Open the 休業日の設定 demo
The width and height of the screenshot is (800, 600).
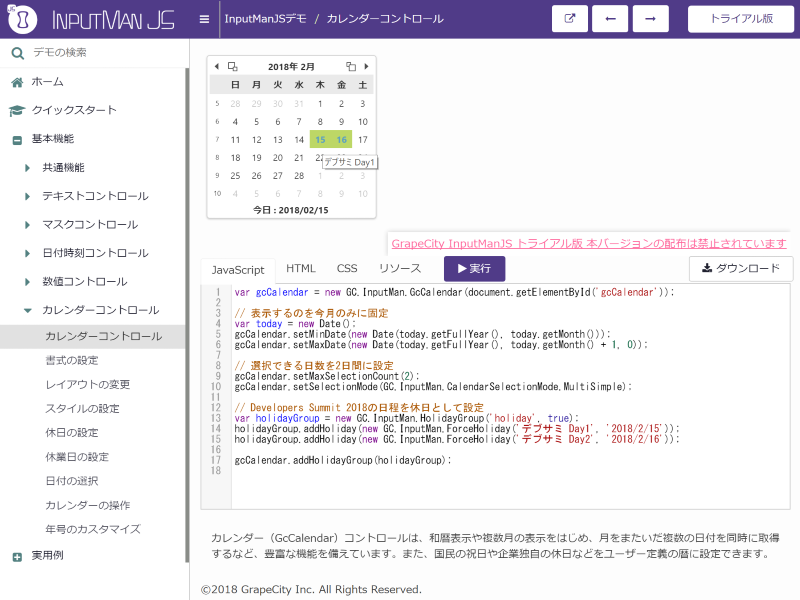[77, 457]
